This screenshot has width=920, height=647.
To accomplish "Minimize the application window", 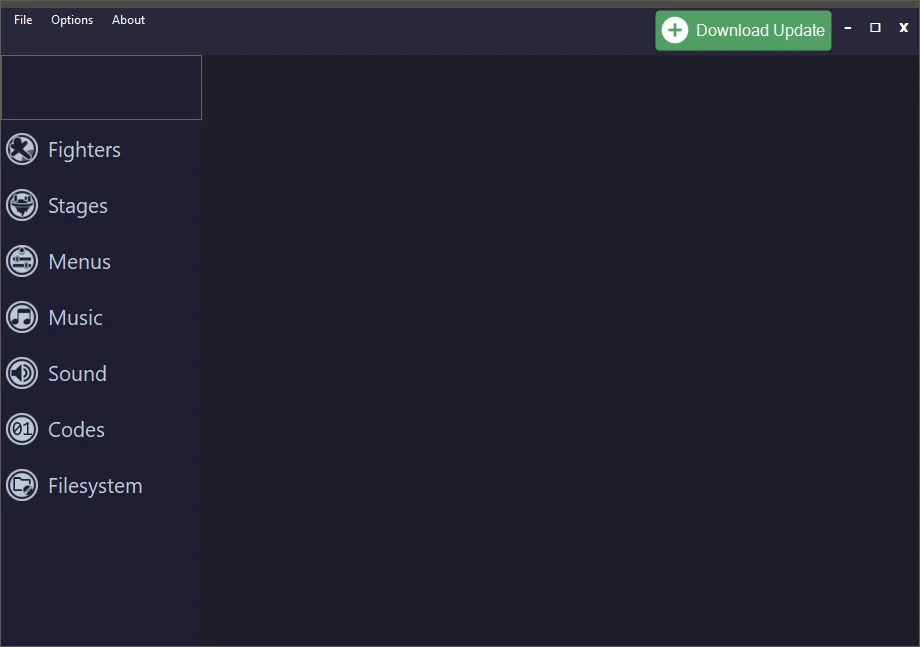I will tap(847, 28).
